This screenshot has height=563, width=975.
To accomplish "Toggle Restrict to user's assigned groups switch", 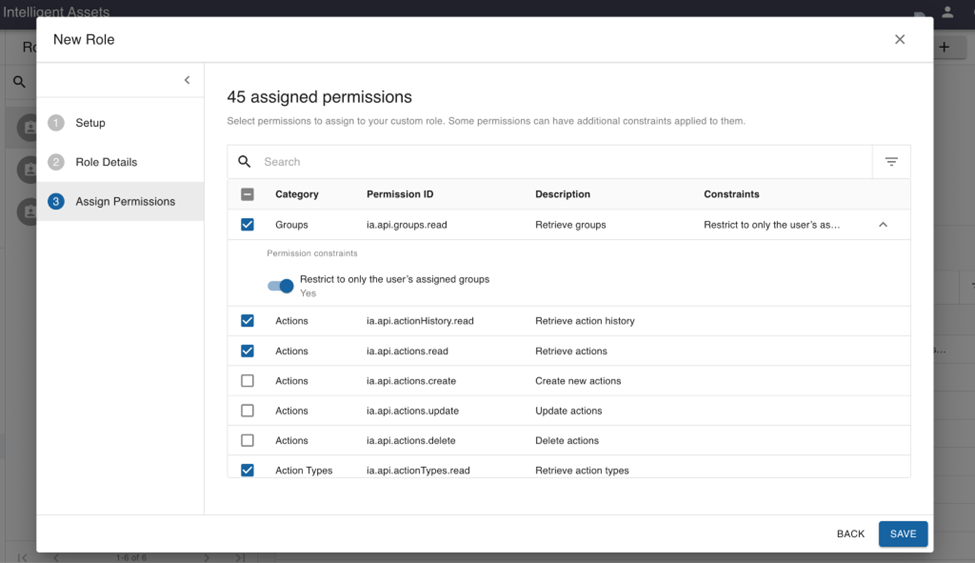I will 281,286.
